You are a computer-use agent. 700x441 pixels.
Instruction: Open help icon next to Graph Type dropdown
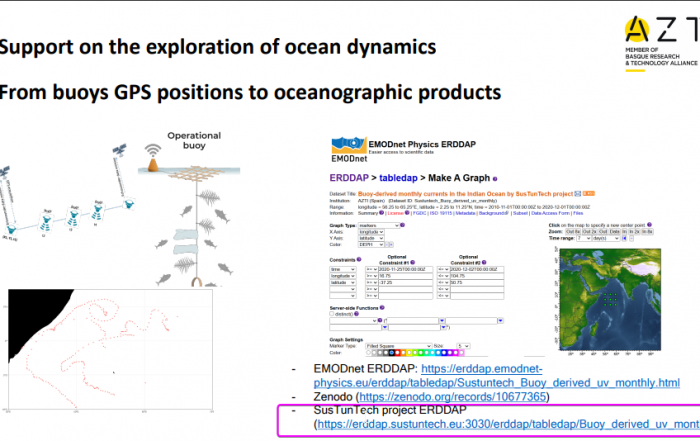[402, 225]
